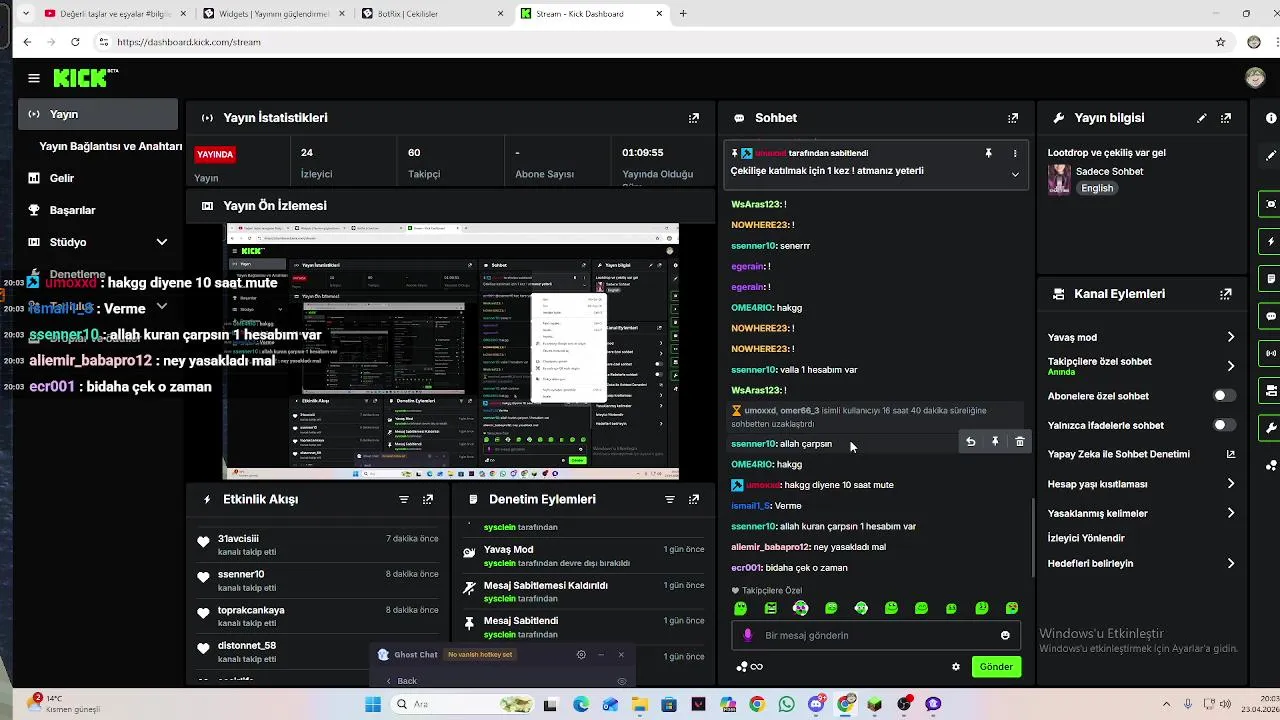Switch to the Widgets browser tab
This screenshot has height=720, width=1280.
[x=274, y=14]
